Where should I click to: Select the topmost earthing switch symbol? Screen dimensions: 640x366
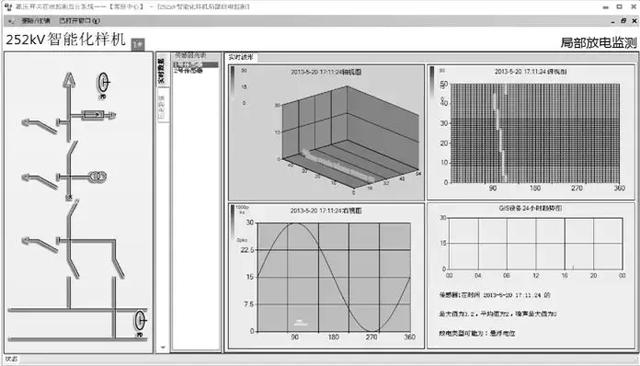[x=39, y=125]
